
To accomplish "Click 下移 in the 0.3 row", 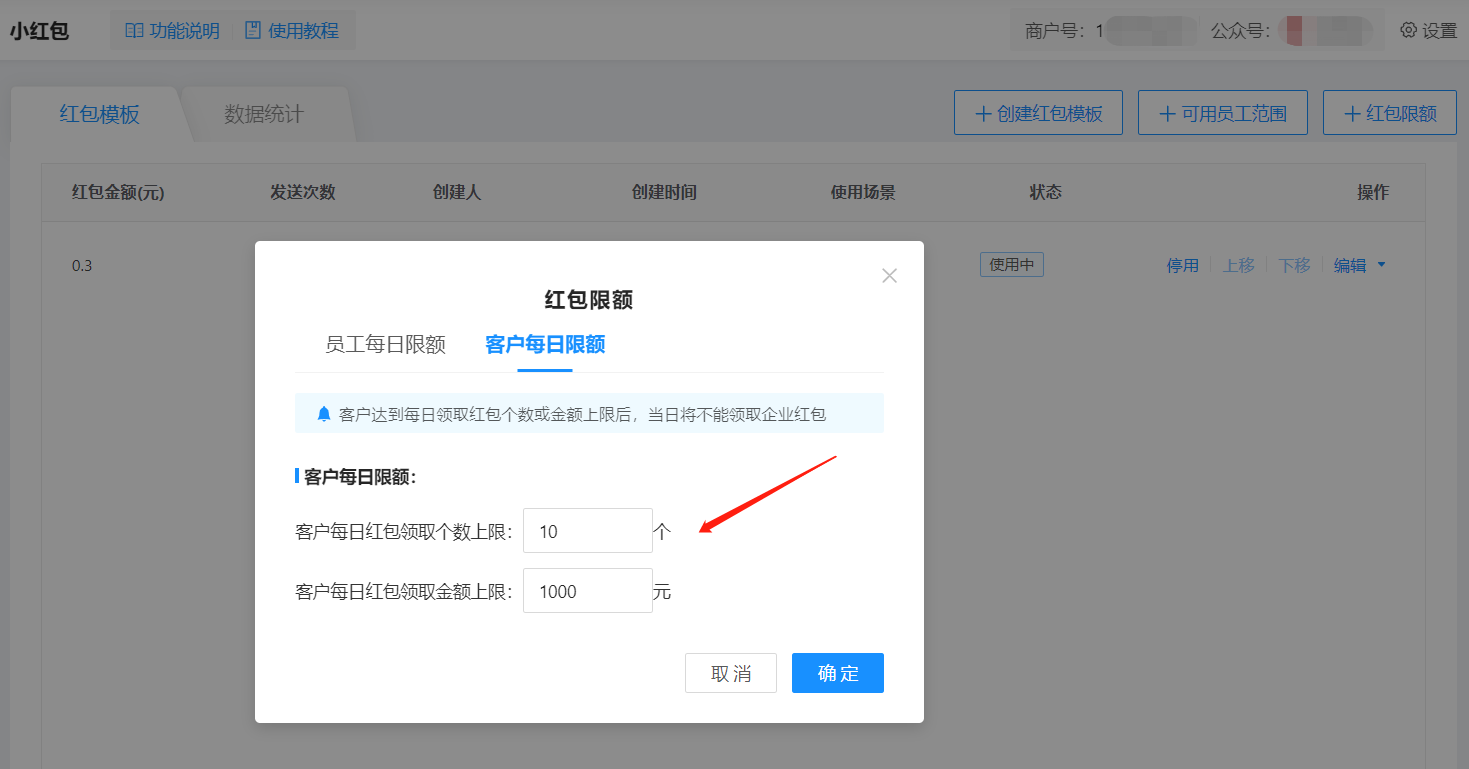I will pos(1294,265).
